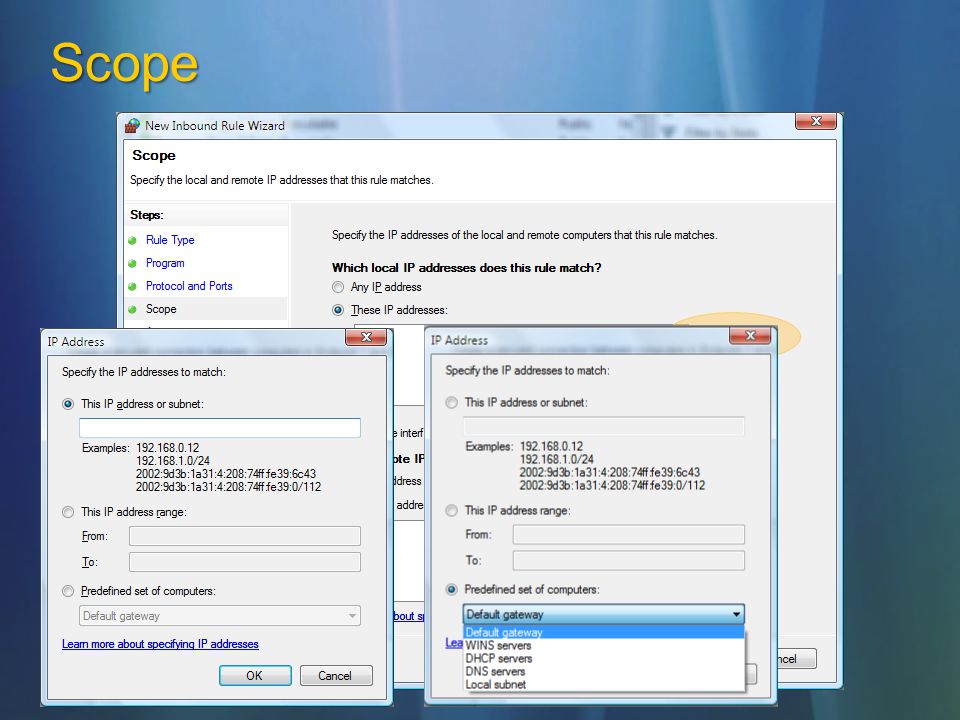Select This IP address range in left dialog
The width and height of the screenshot is (960, 720).
[x=68, y=512]
